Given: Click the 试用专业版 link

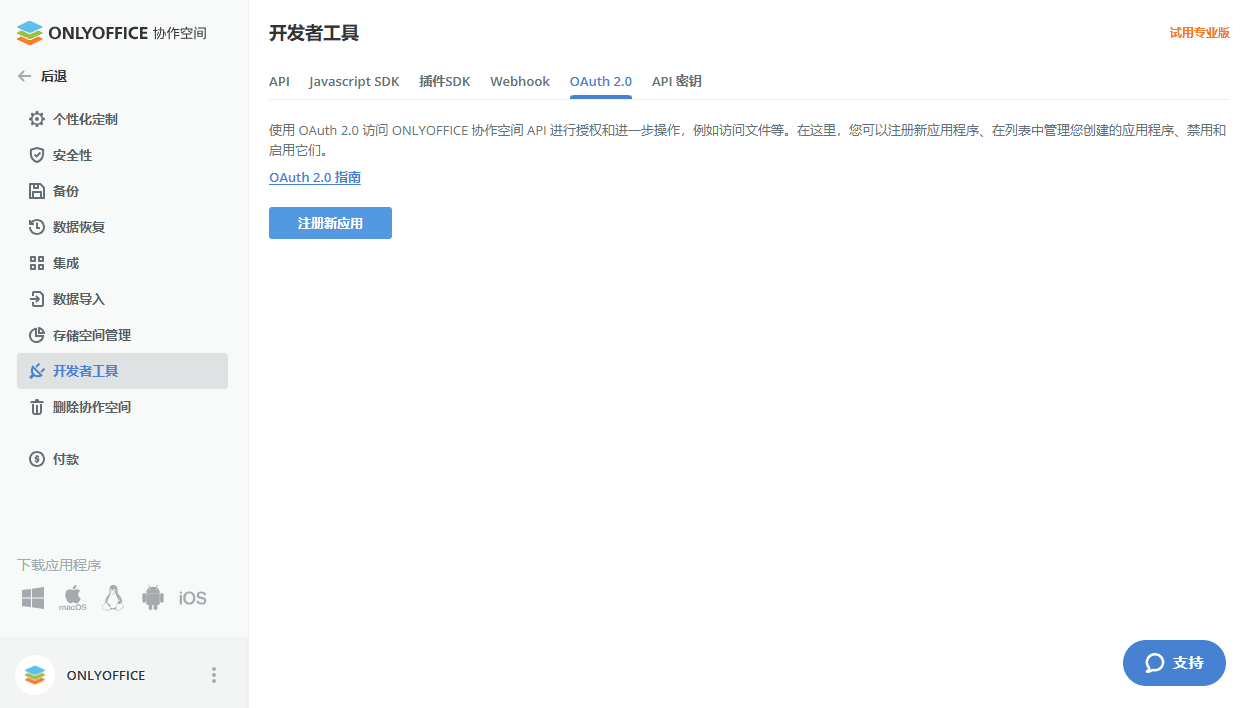Looking at the screenshot, I should [x=1200, y=32].
